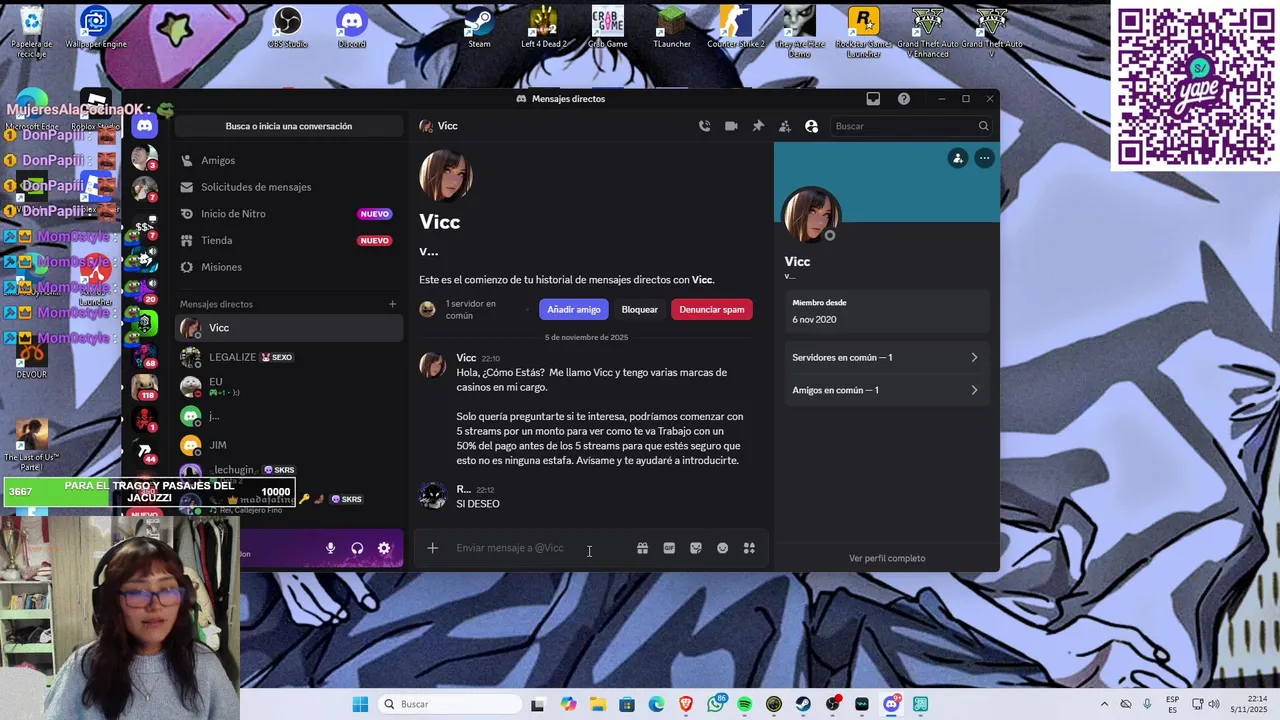
Task: Click the Añadir amigo button
Action: pos(574,309)
